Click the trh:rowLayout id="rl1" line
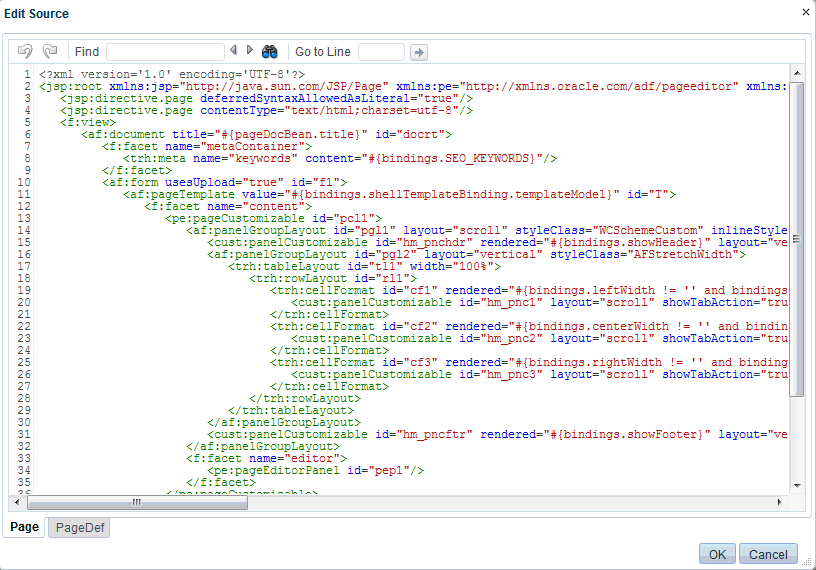The width and height of the screenshot is (816, 570). coord(333,278)
